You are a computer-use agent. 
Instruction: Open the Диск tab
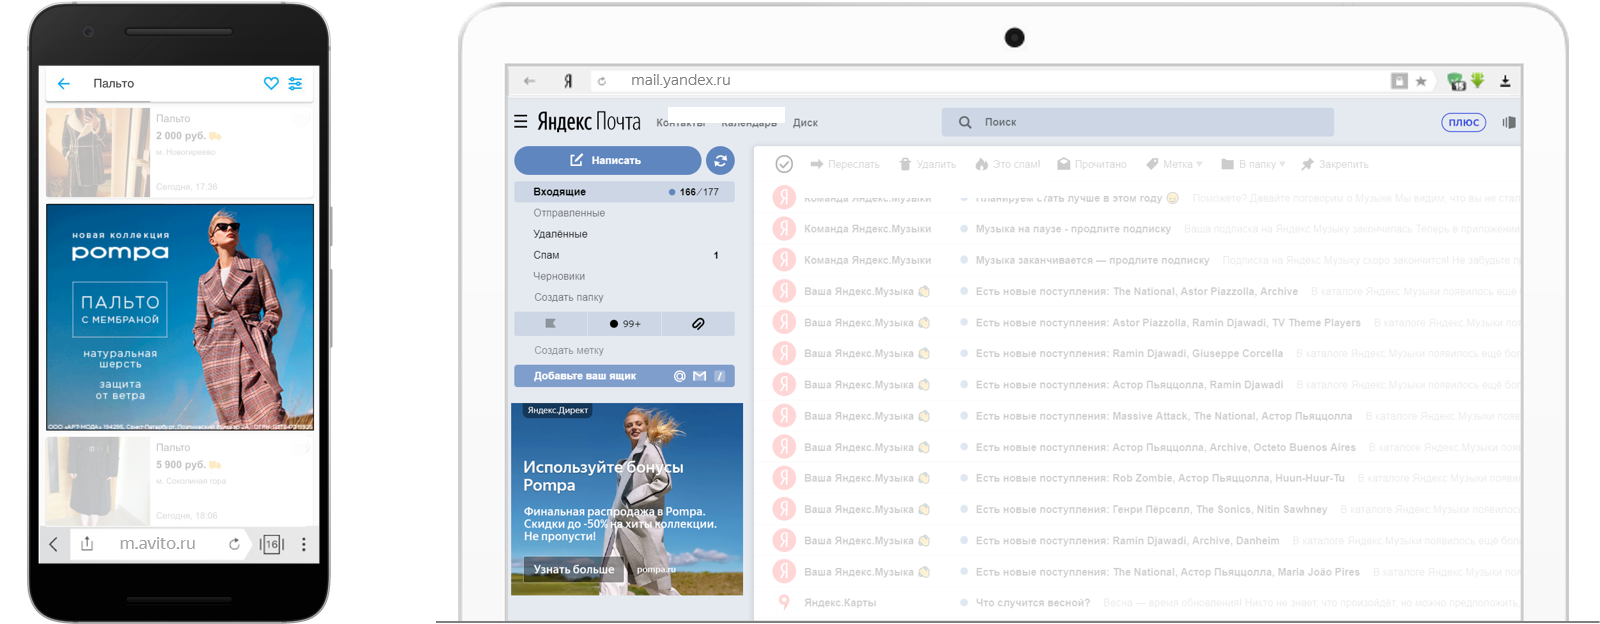[x=805, y=123]
